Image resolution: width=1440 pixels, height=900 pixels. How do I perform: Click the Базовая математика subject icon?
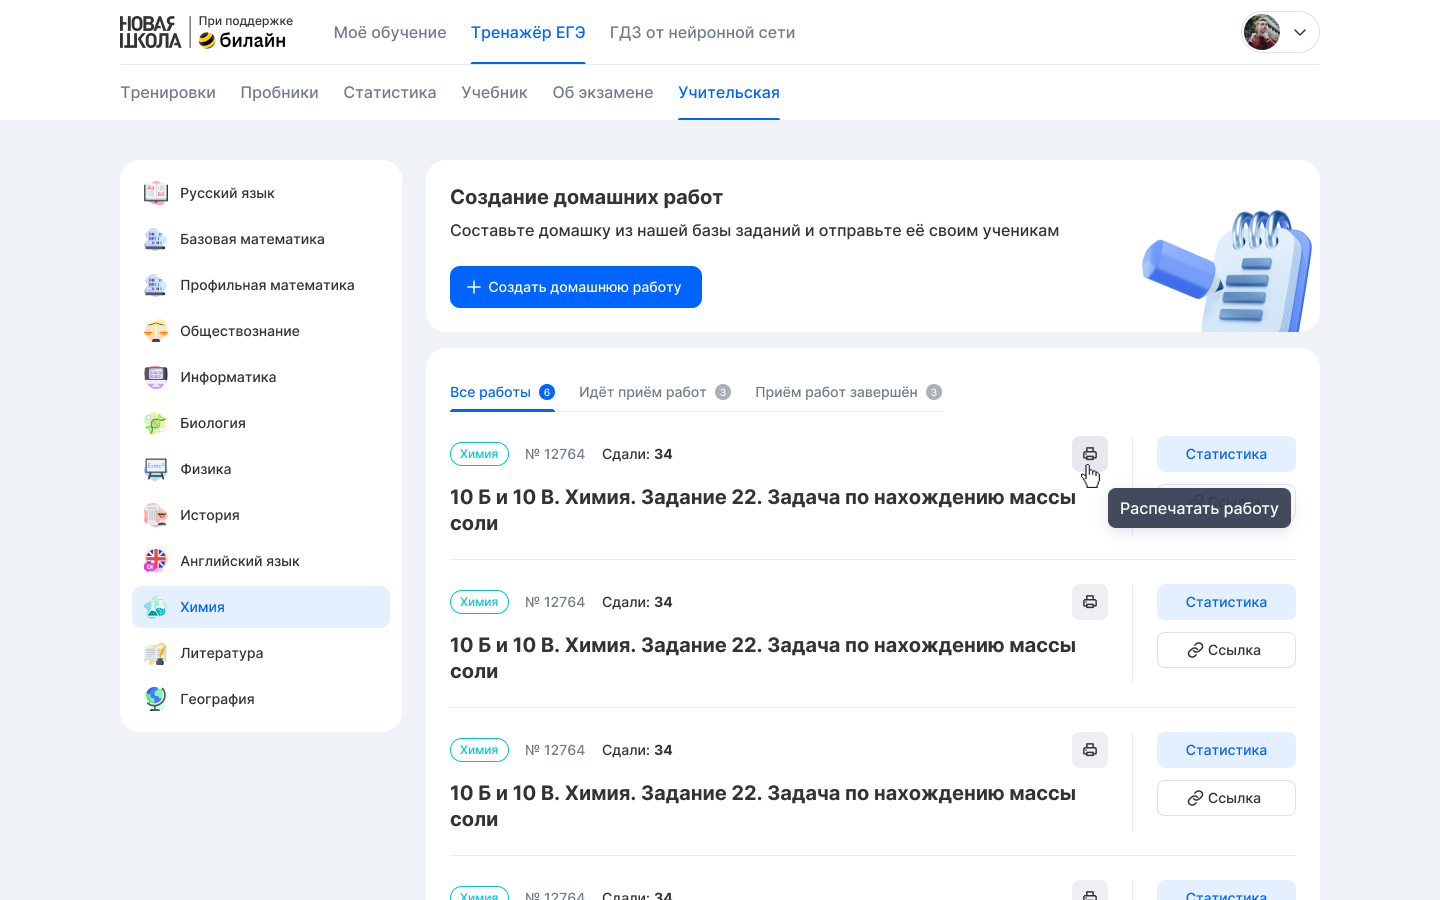[155, 239]
